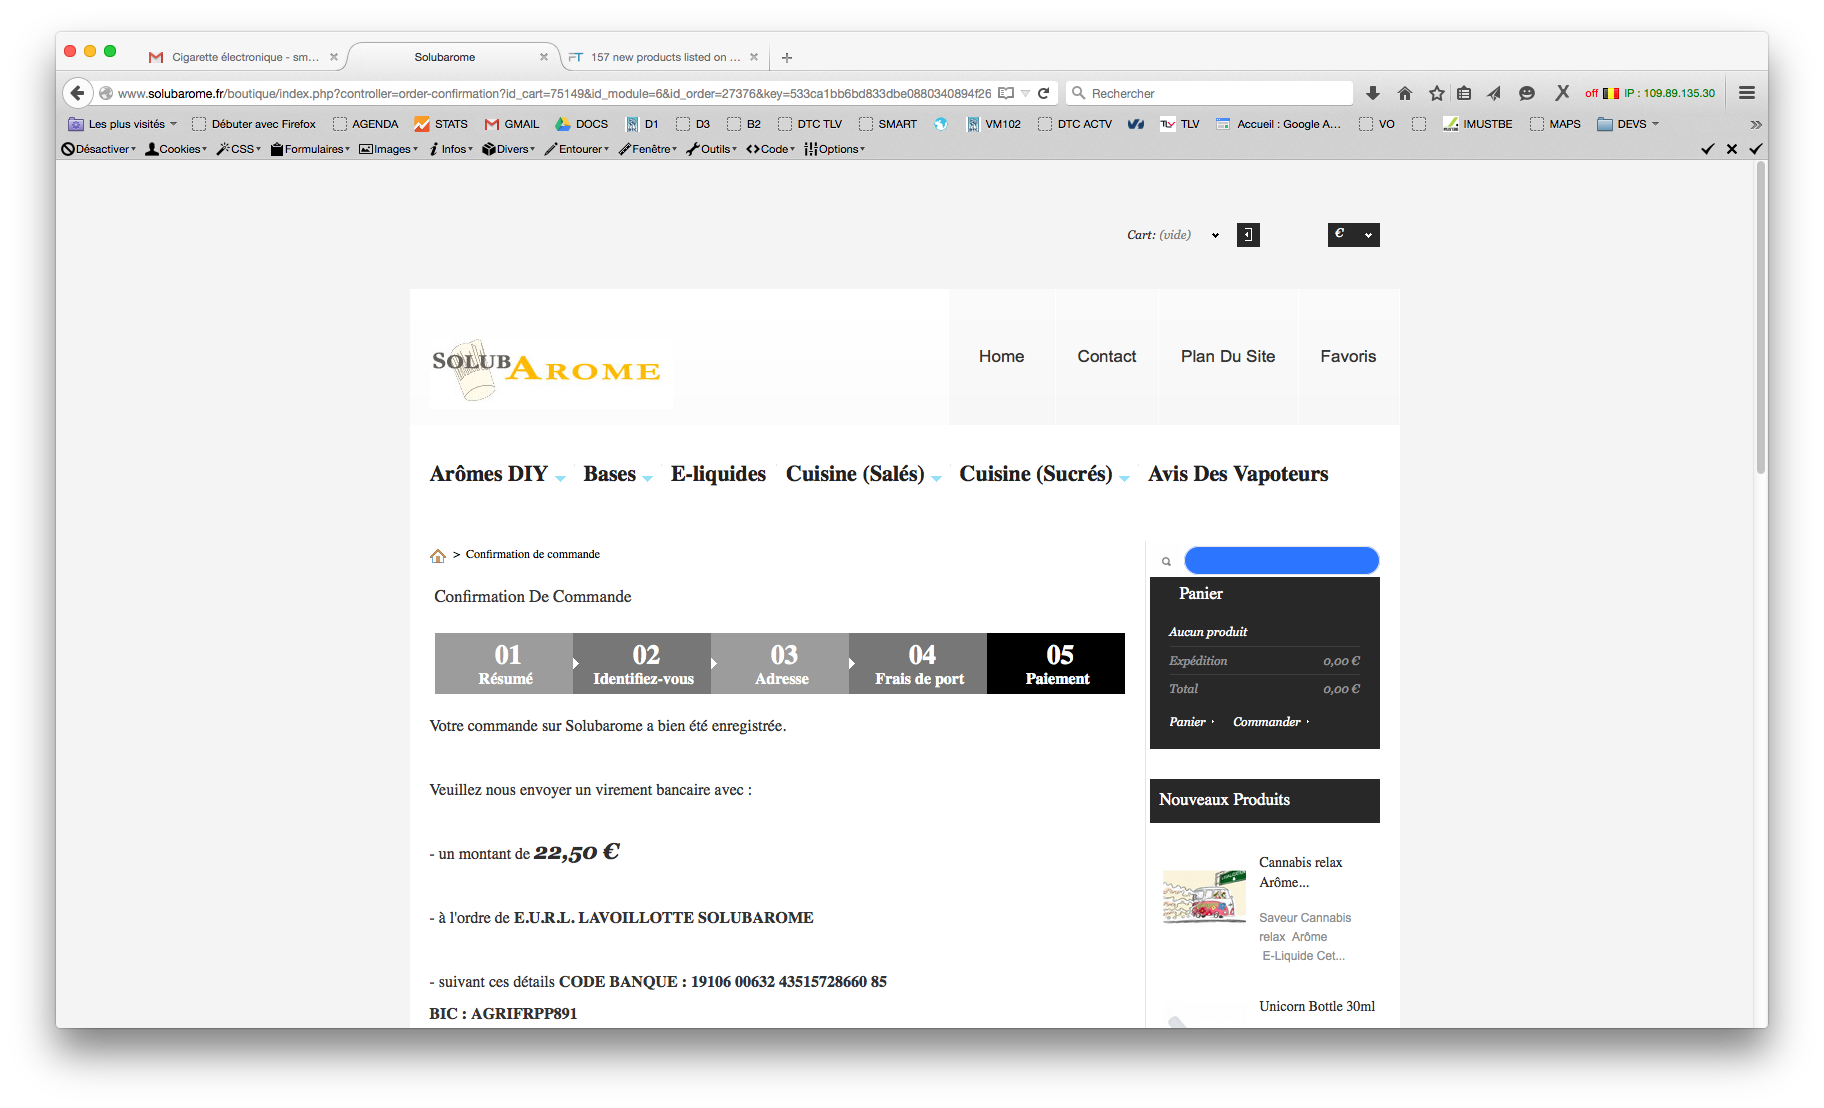
Task: Open the STATS bookmark
Action: click(x=441, y=124)
